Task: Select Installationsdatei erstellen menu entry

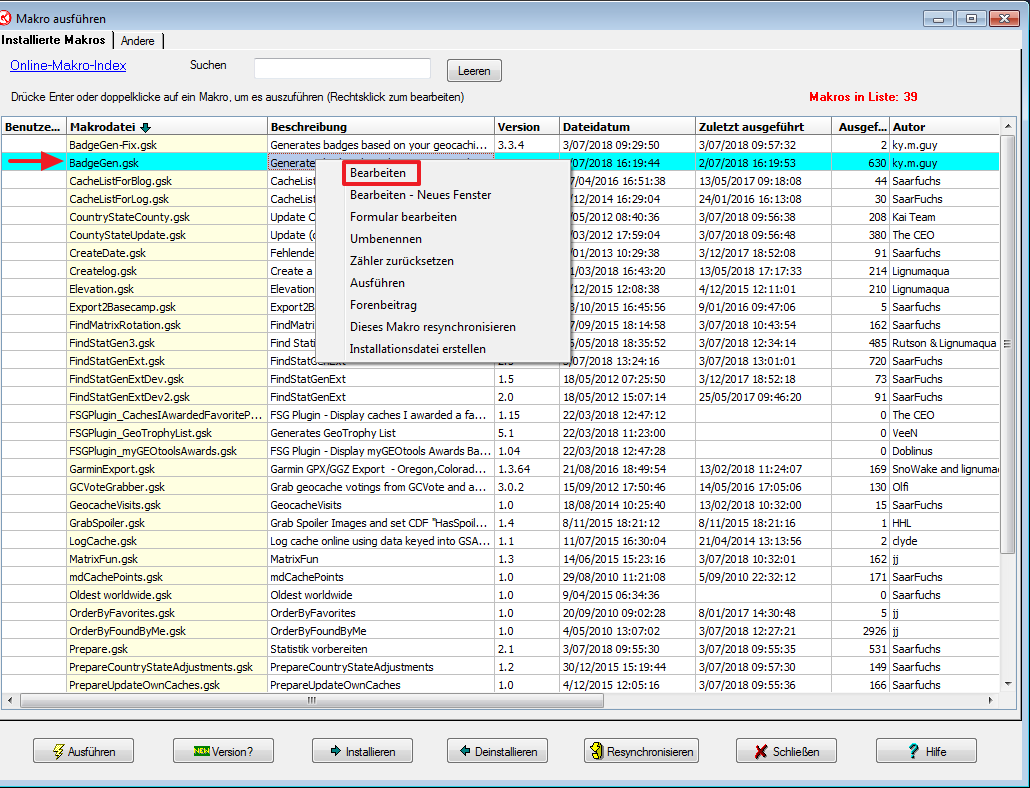Action: coord(418,349)
